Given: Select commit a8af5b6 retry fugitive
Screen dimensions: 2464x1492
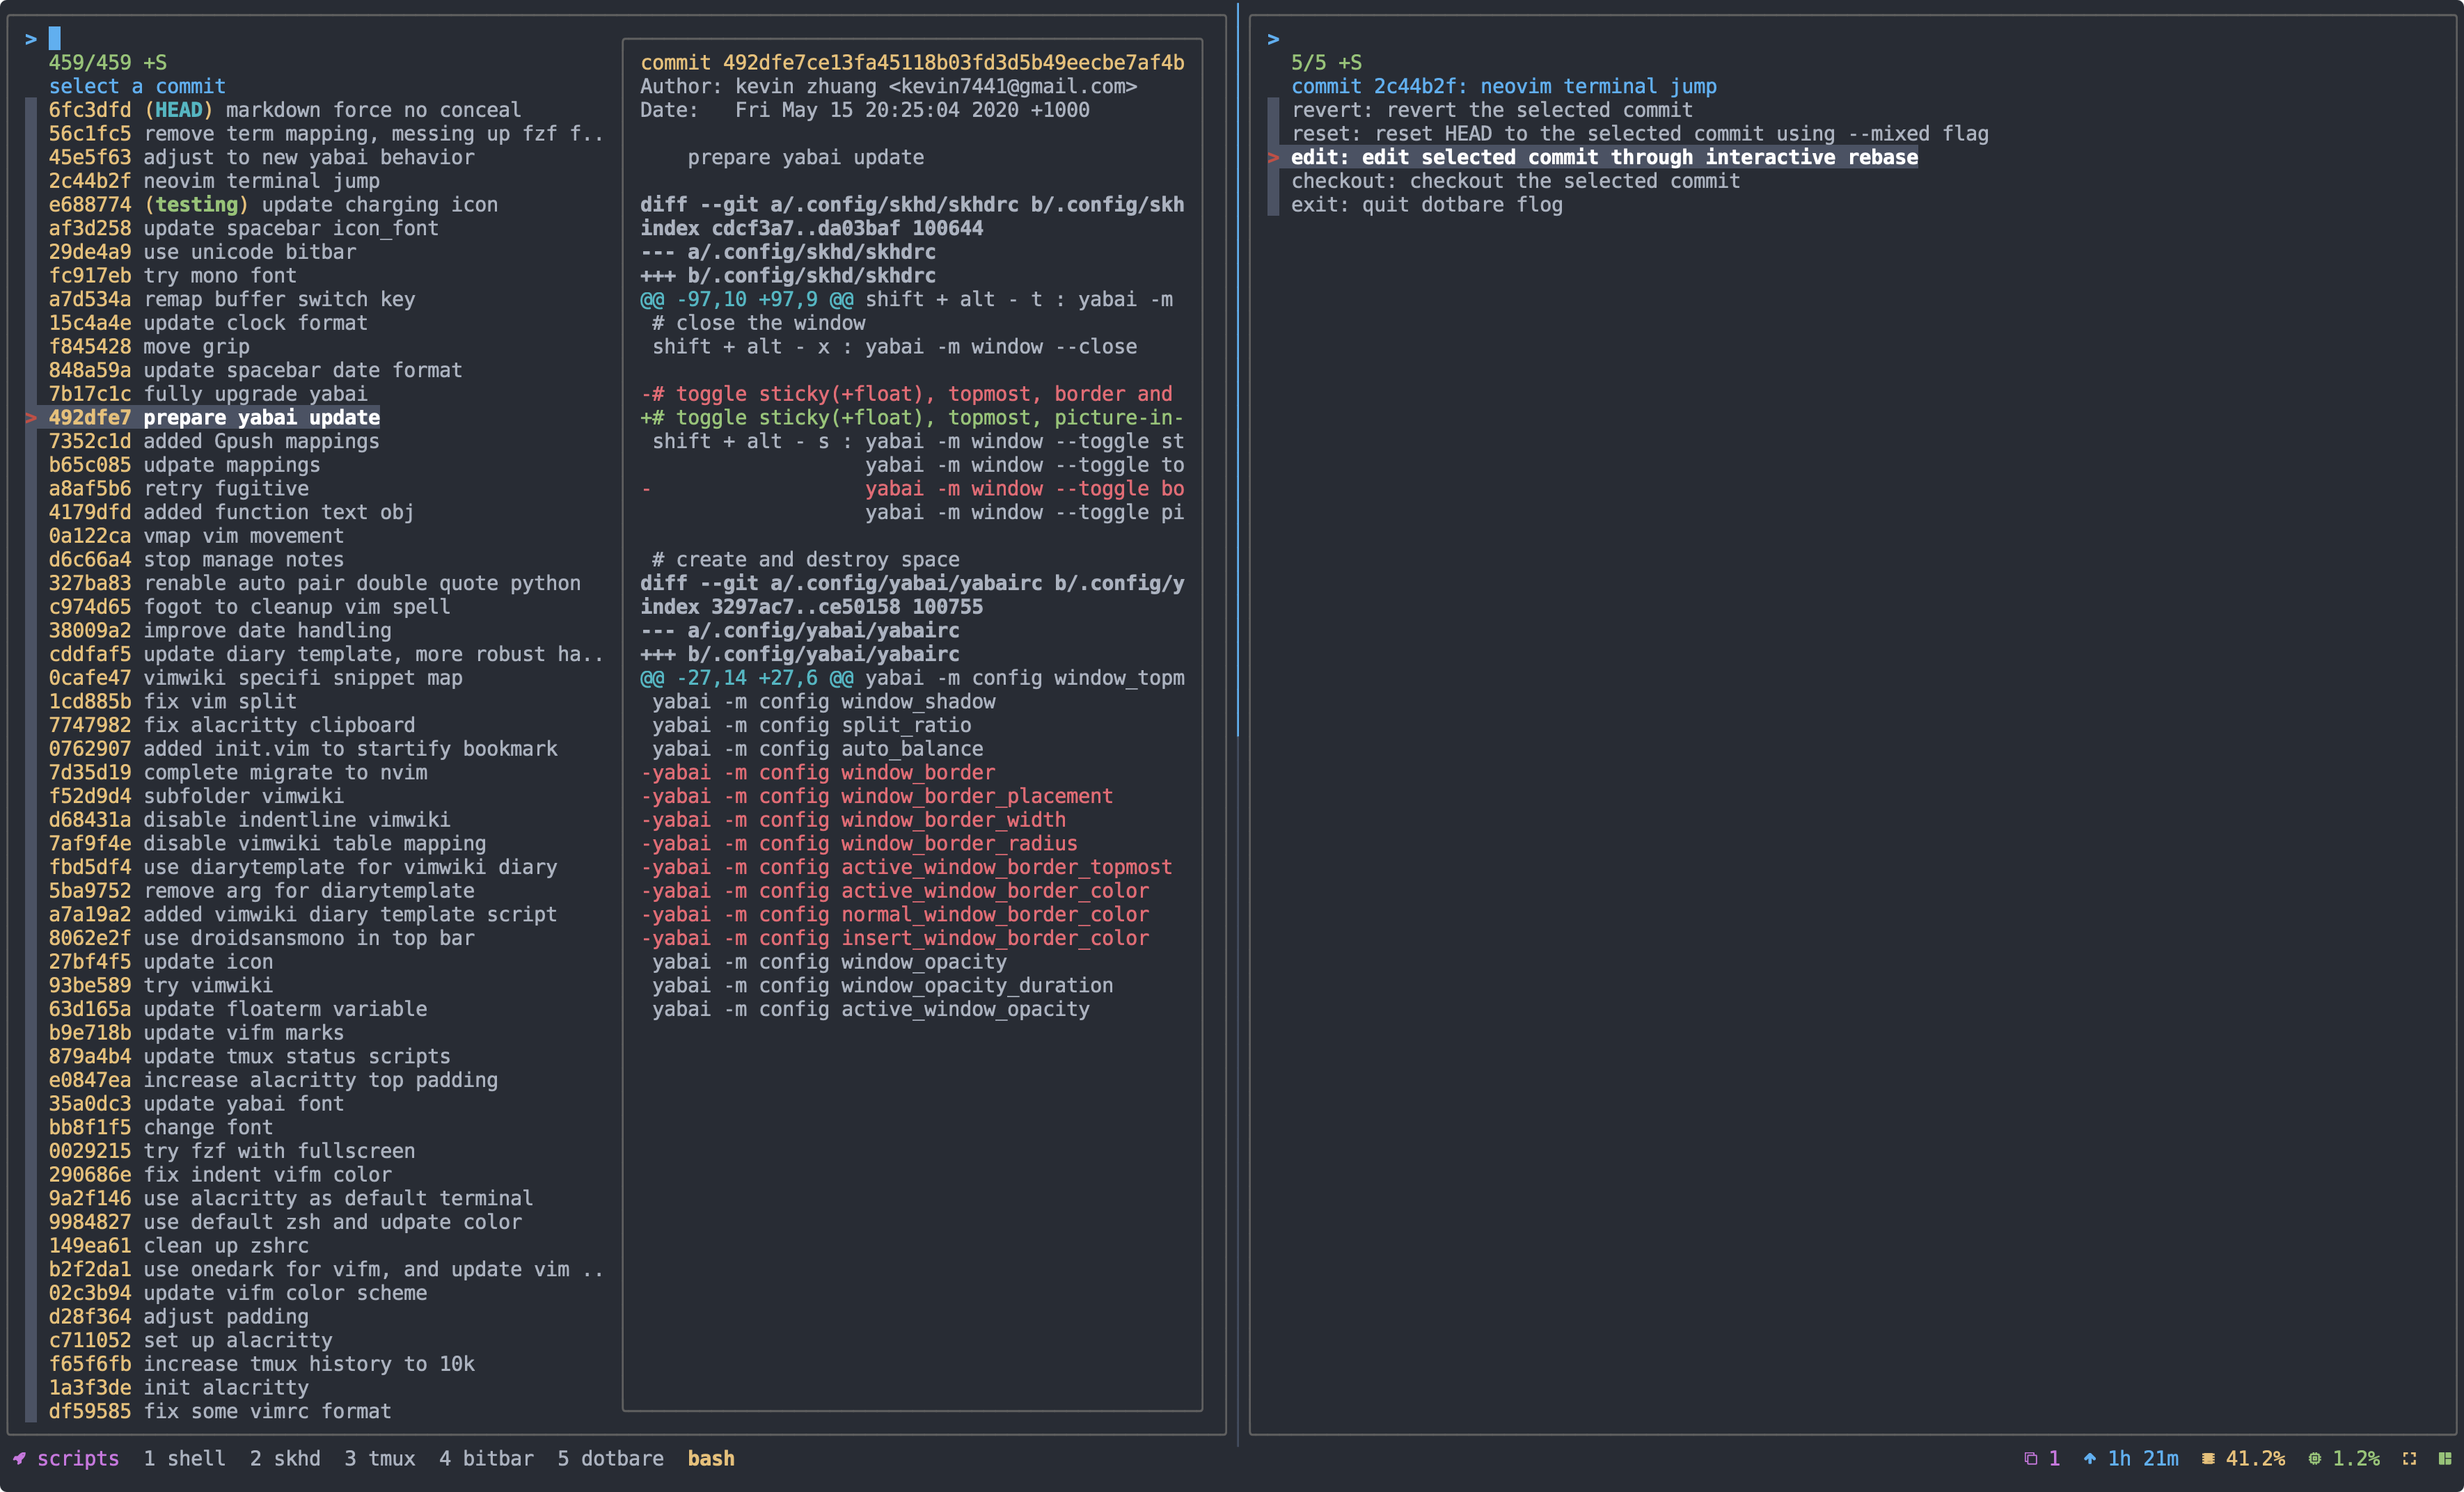Looking at the screenshot, I should tap(179, 489).
